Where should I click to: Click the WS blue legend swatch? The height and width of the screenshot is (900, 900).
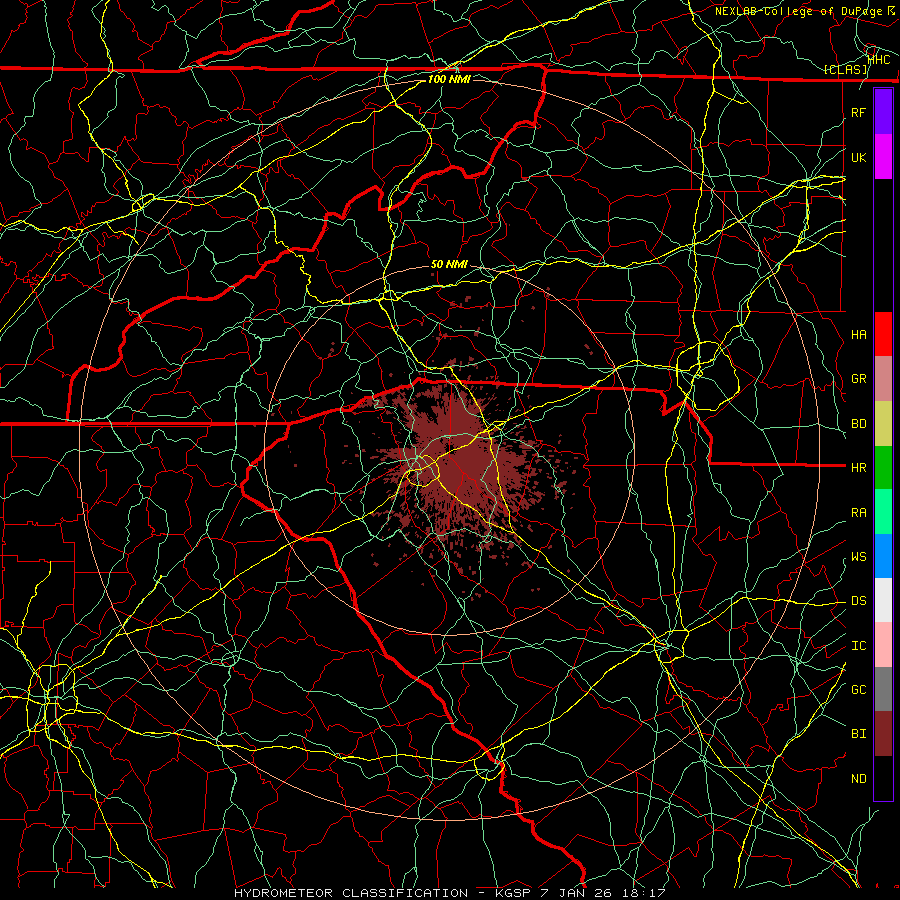[x=883, y=556]
